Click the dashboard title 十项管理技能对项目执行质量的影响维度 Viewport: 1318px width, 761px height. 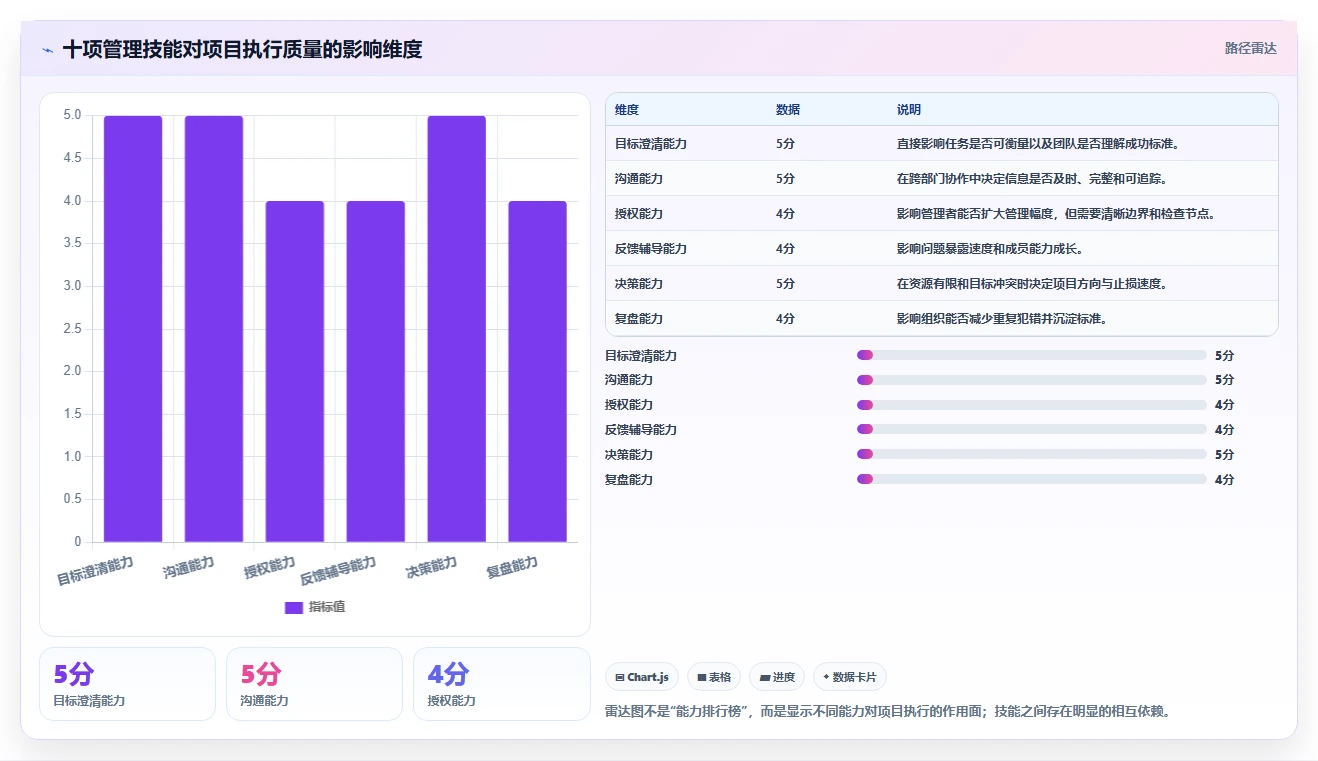242,49
